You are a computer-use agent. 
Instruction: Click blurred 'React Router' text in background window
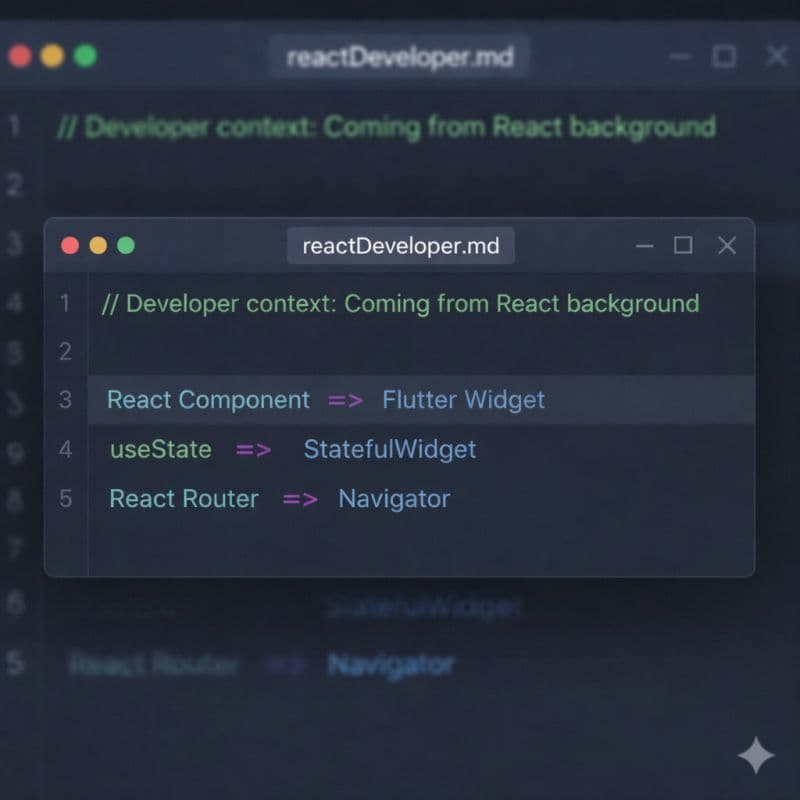tap(153, 665)
